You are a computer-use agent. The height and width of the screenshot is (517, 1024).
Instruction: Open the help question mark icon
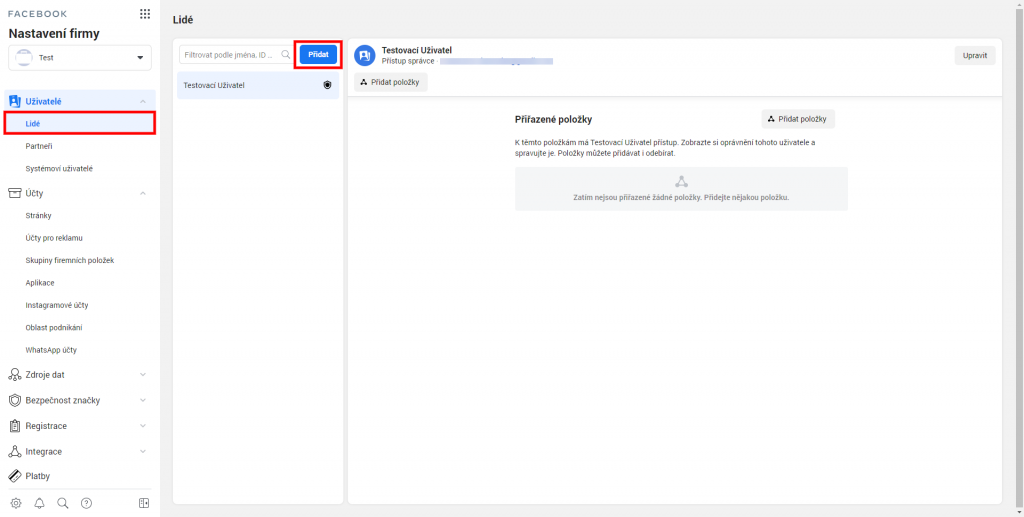pos(86,503)
